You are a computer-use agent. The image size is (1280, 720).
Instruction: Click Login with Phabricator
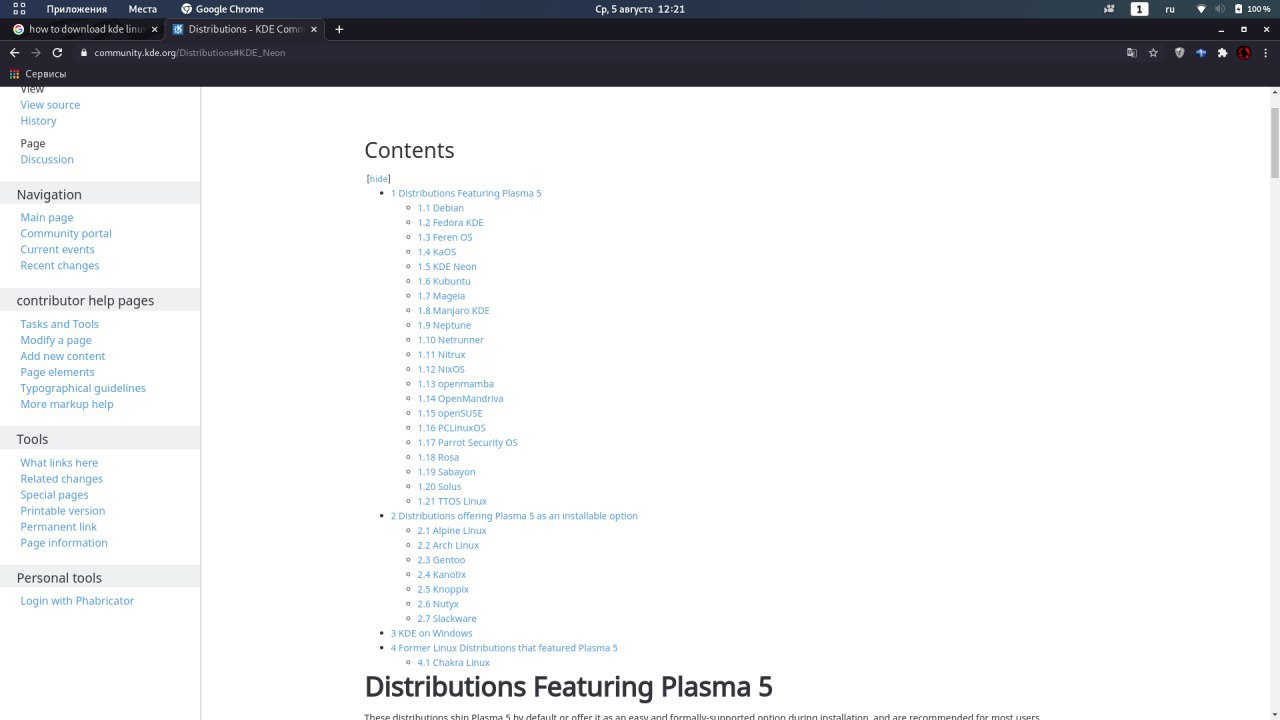point(77,601)
